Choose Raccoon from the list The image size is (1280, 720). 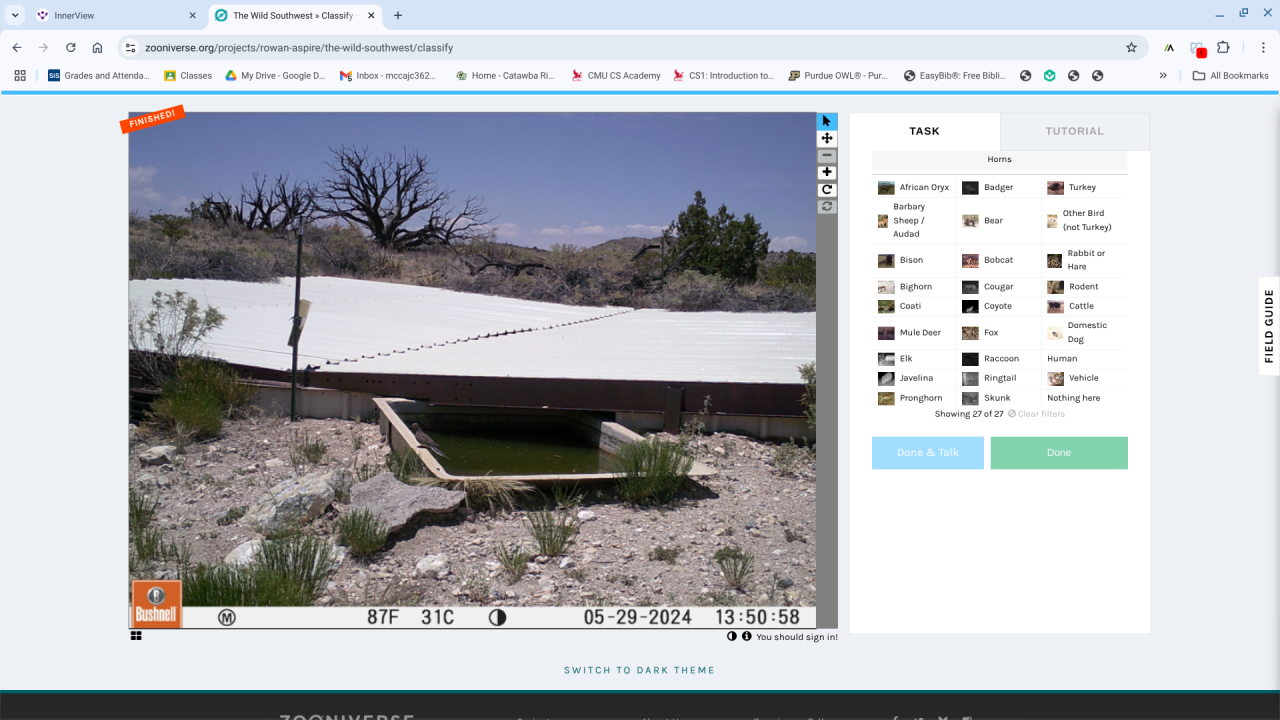click(x=999, y=359)
